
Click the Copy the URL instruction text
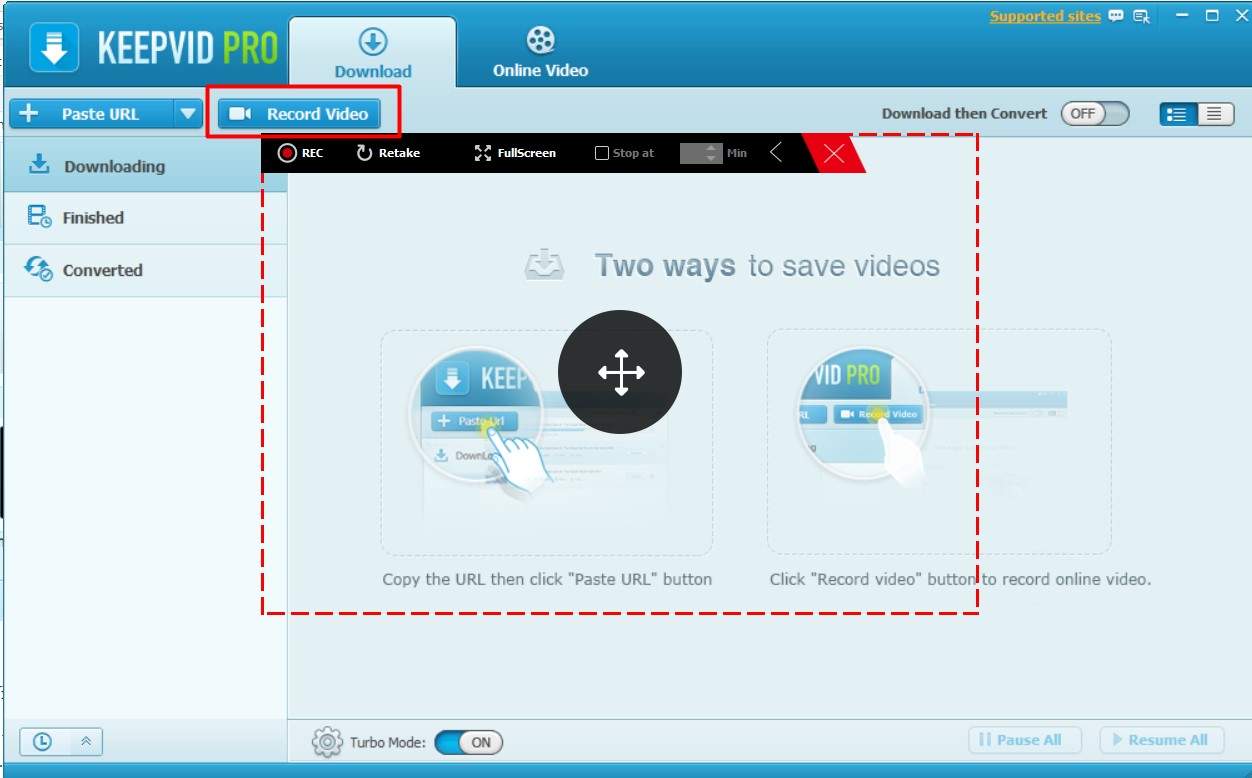click(547, 579)
